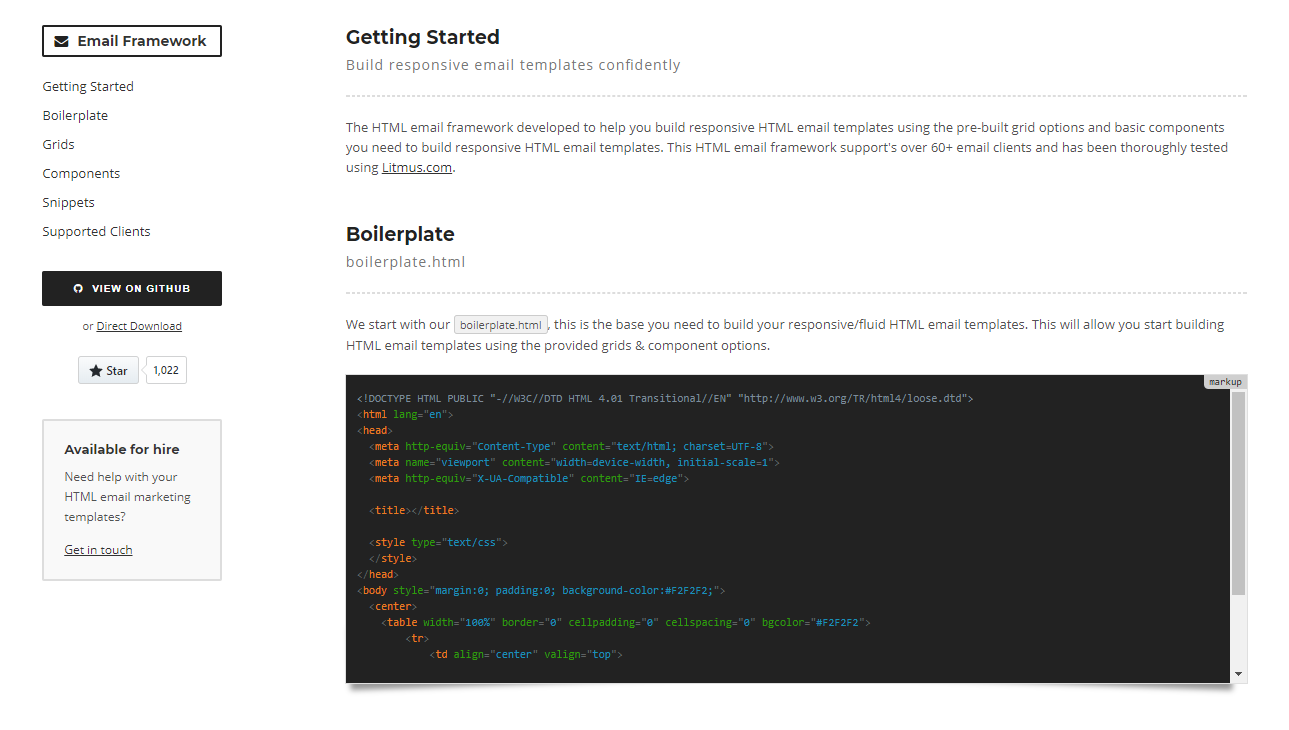Click the DOCTYPE line in the code
The image size is (1289, 730).
pyautogui.click(x=665, y=398)
